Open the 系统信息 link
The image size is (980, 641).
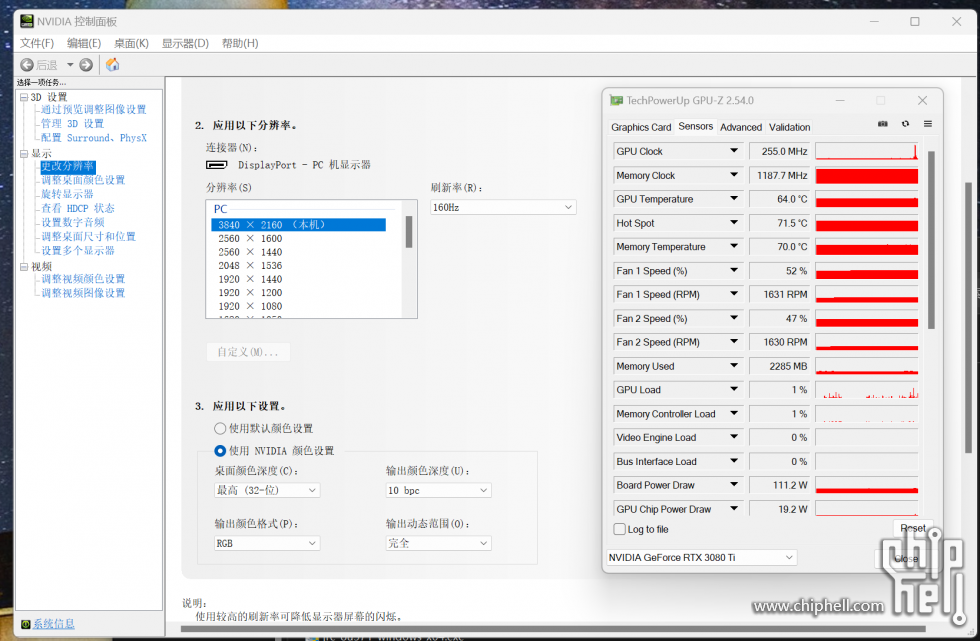coord(54,624)
